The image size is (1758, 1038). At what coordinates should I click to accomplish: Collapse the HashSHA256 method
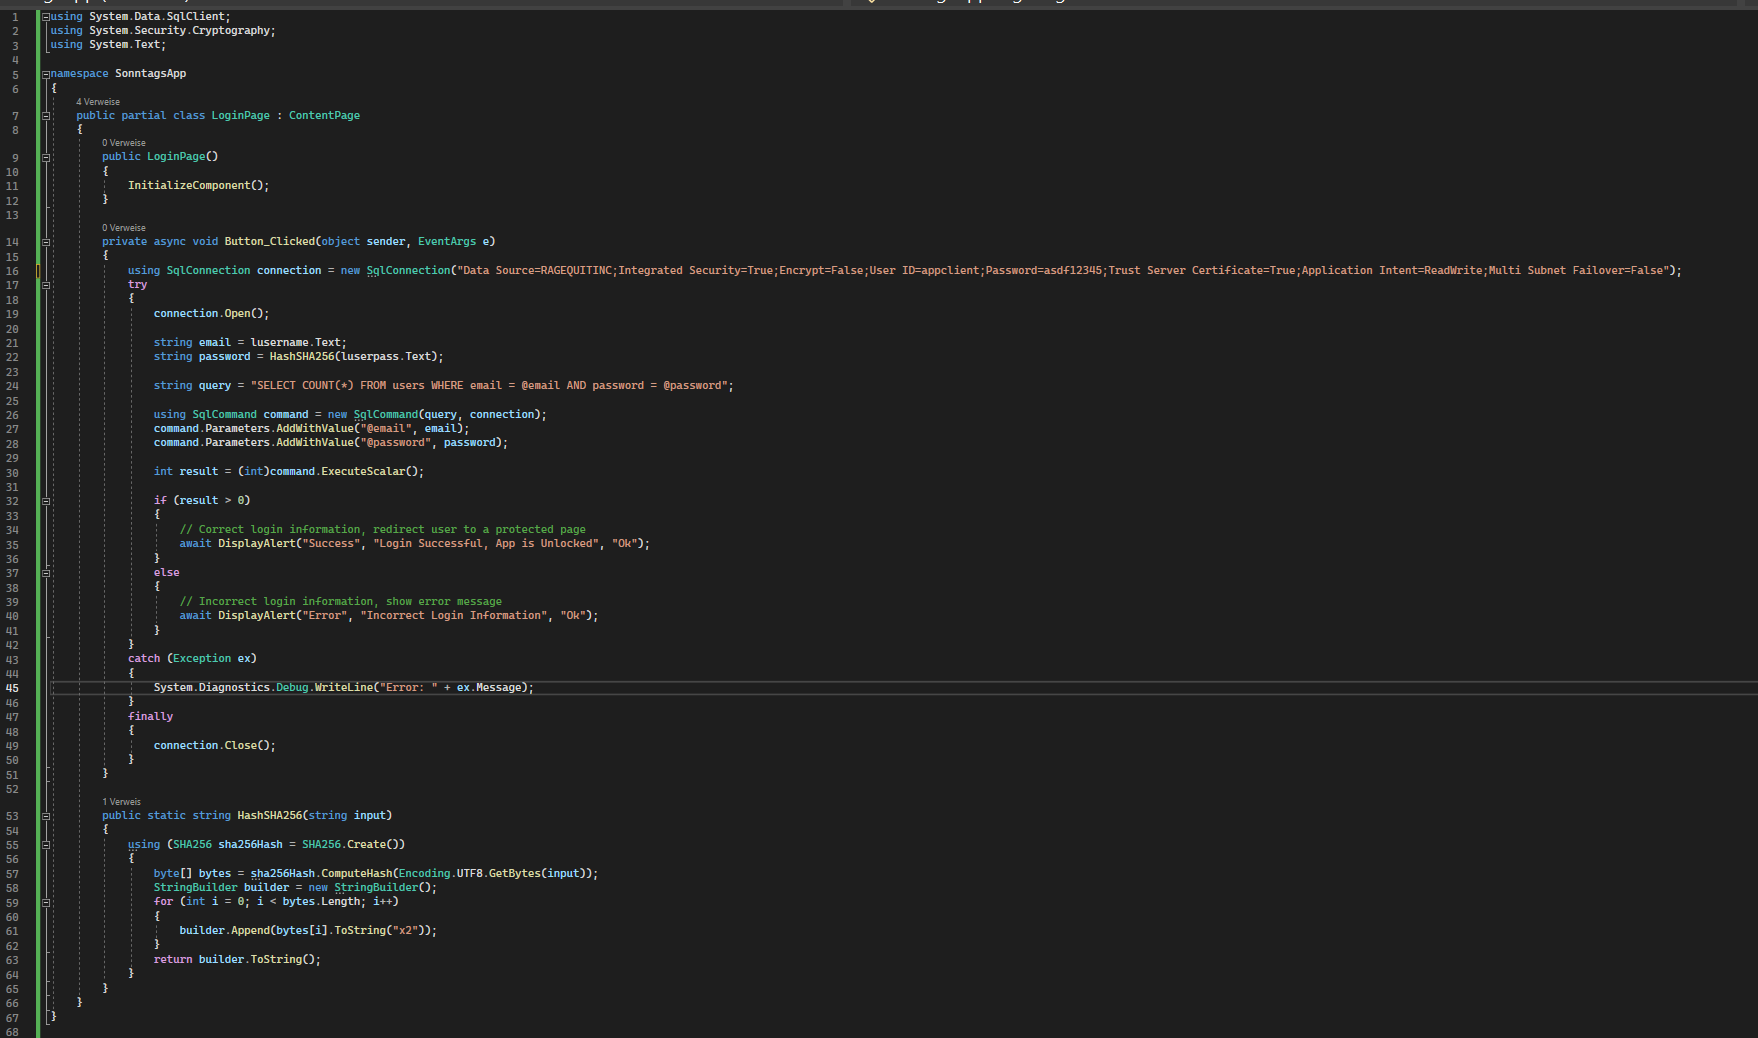(46, 816)
